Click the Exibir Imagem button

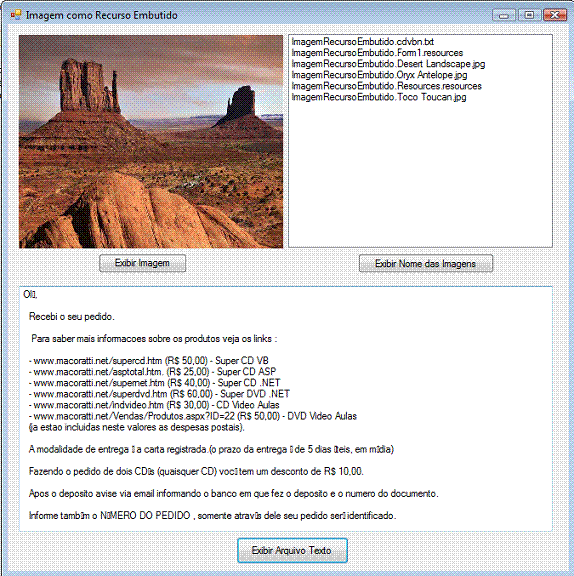point(142,263)
